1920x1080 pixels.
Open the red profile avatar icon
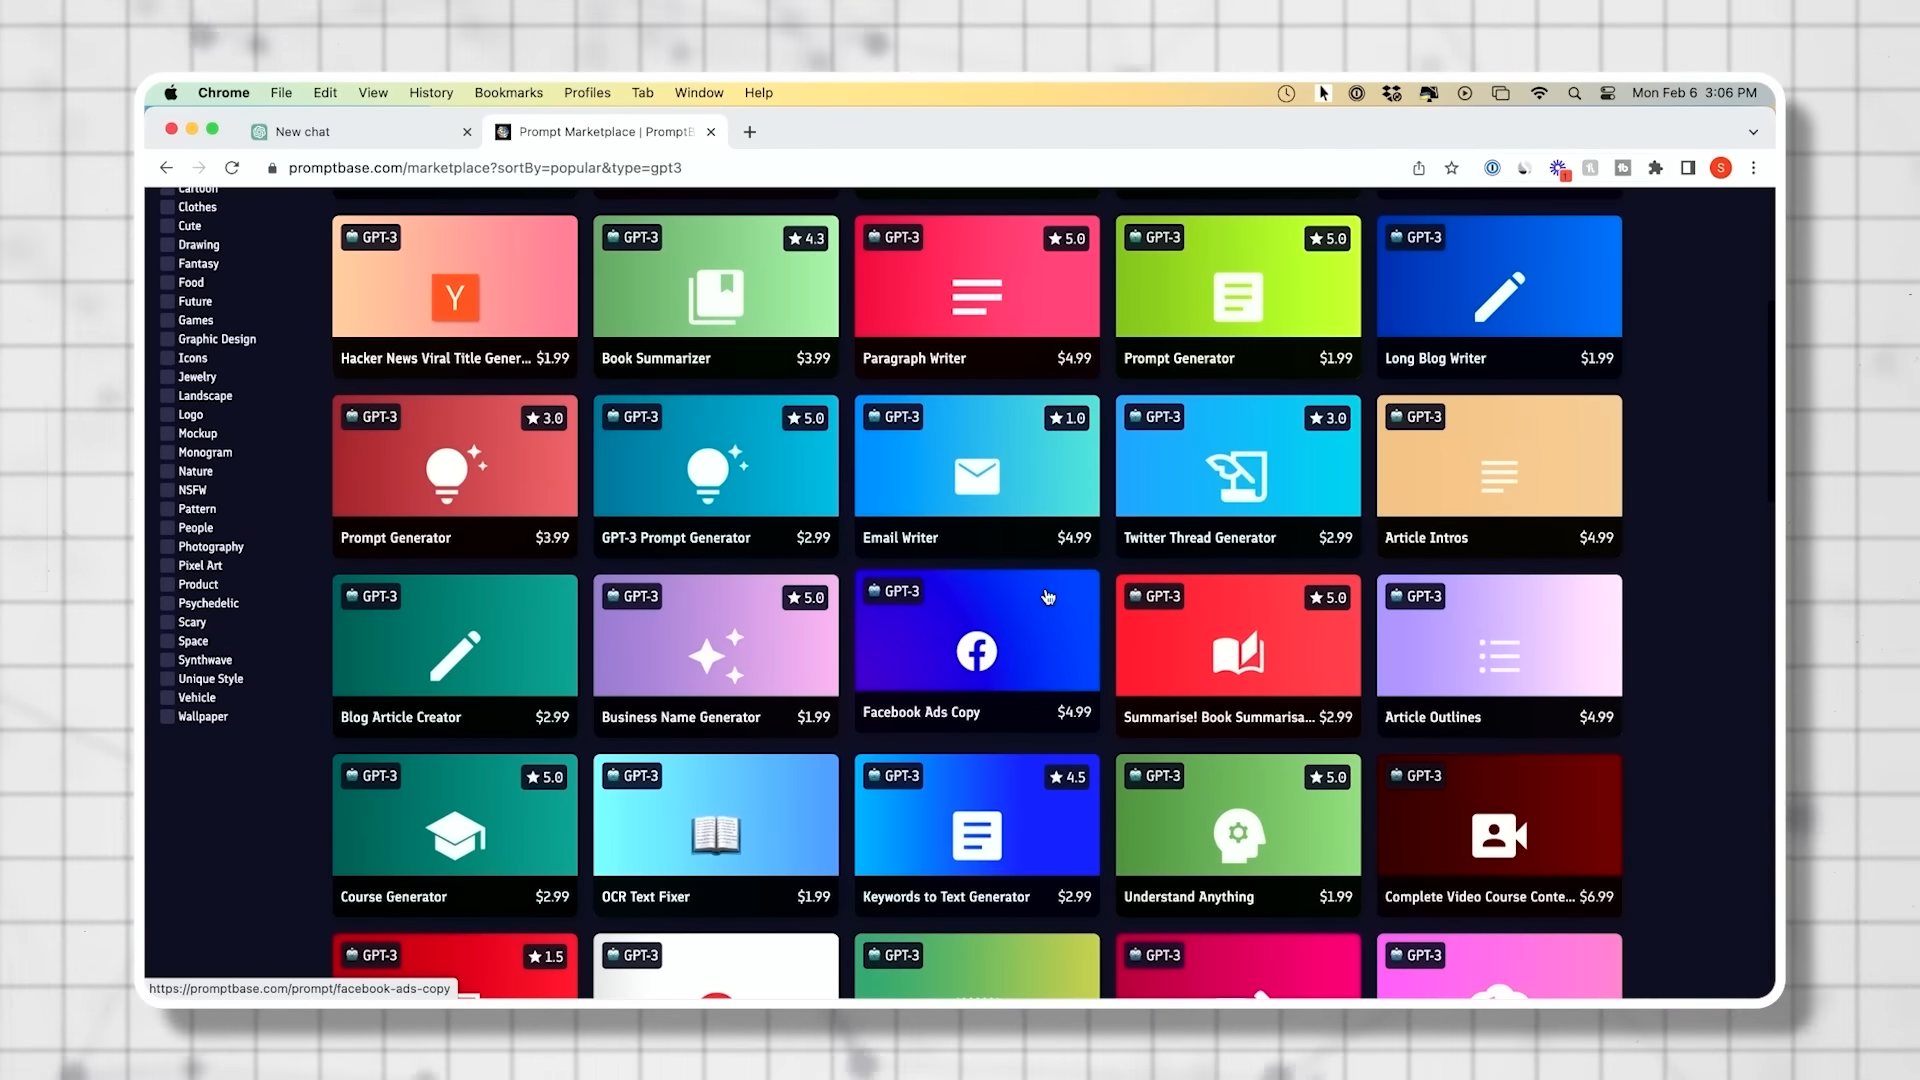click(1720, 168)
